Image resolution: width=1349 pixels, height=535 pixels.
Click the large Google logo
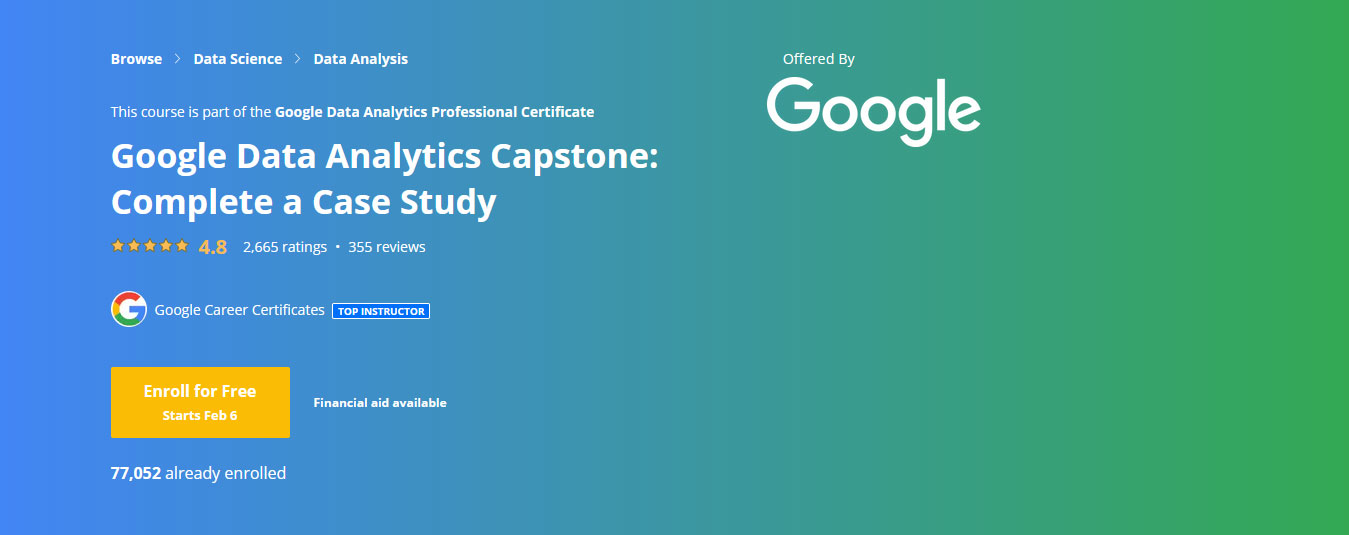pyautogui.click(x=874, y=111)
